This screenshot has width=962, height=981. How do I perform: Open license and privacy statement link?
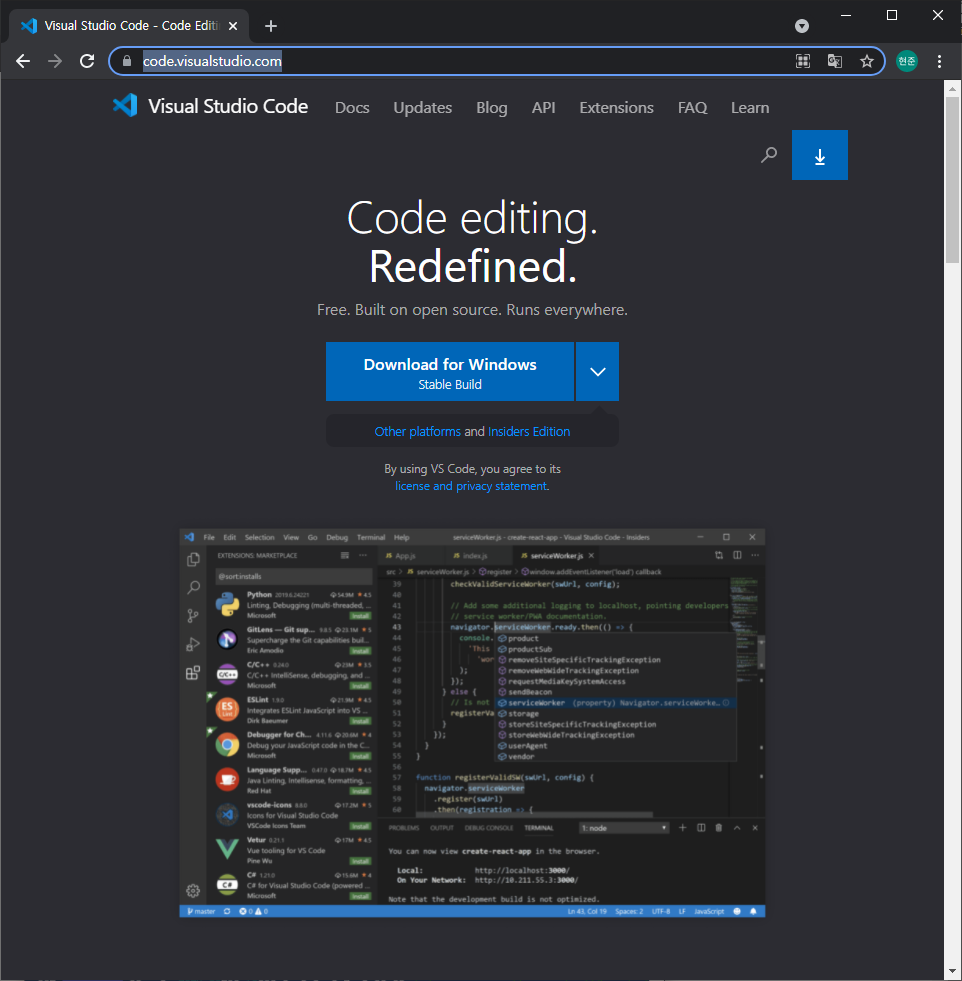pyautogui.click(x=472, y=486)
